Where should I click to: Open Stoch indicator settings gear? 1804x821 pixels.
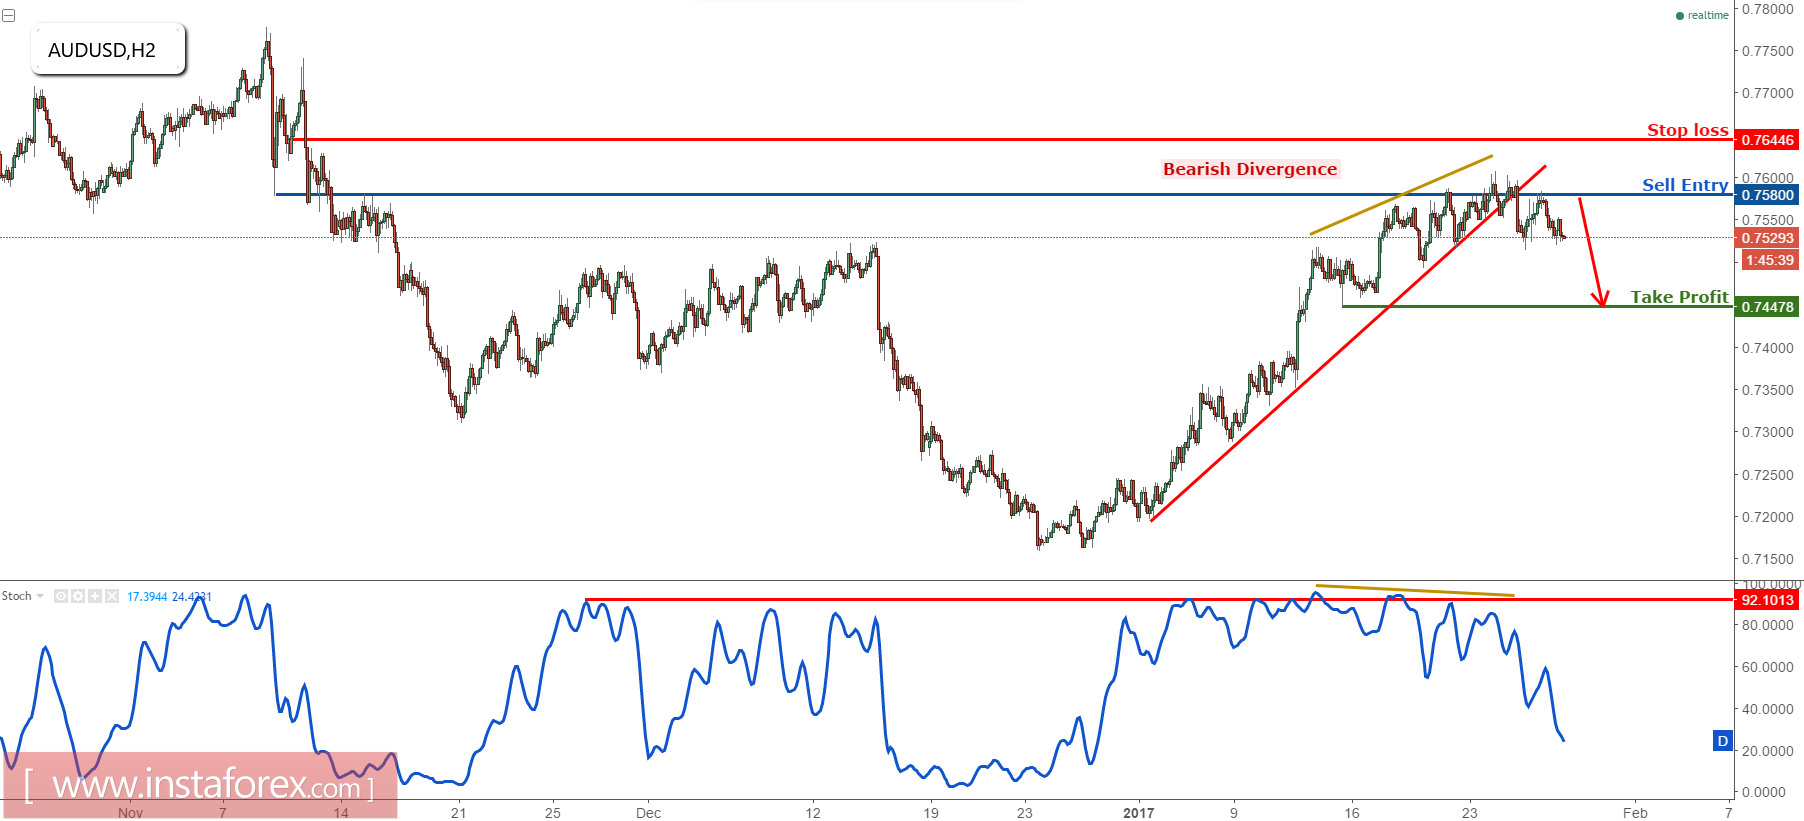(78, 596)
